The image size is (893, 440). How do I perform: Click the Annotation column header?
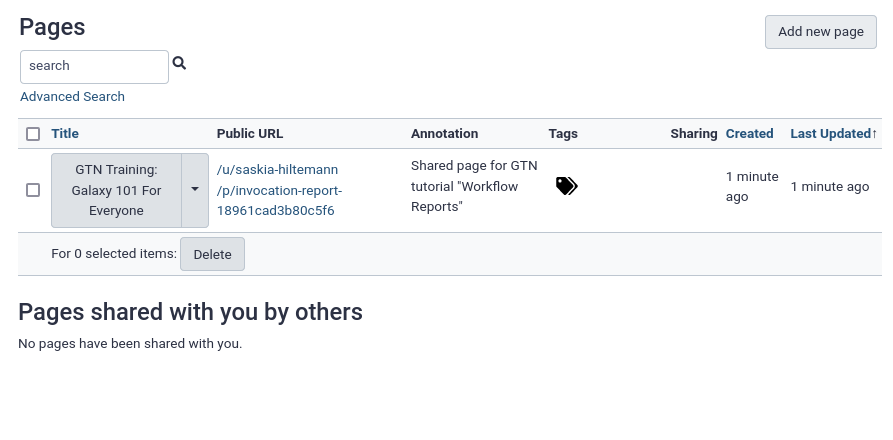coord(445,134)
